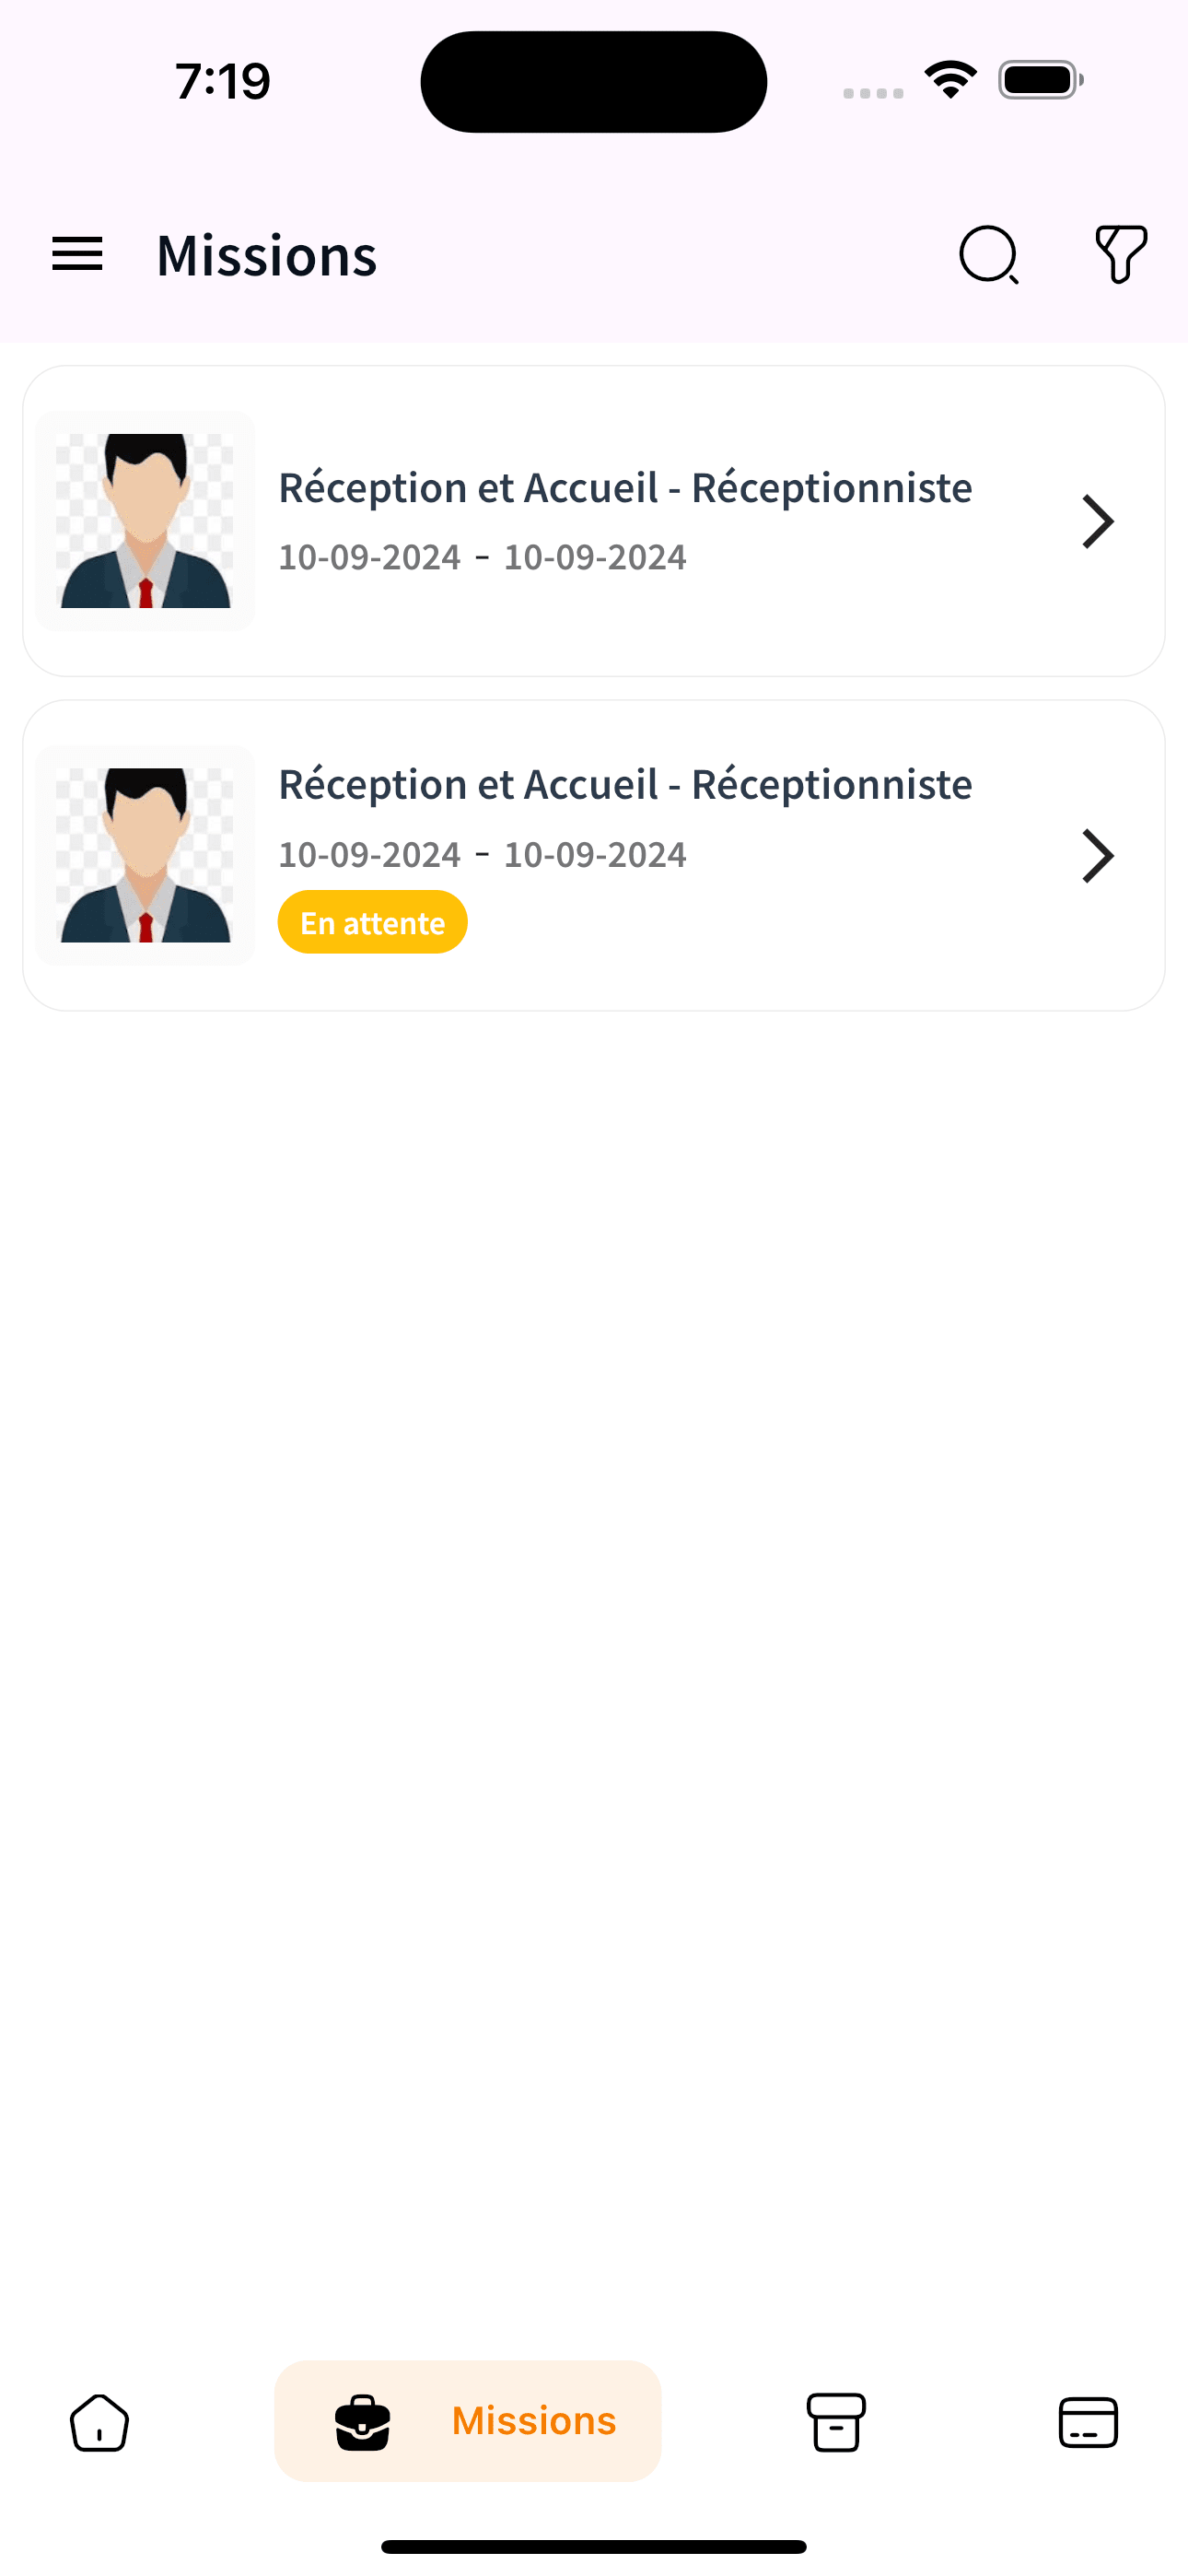This screenshot has width=1188, height=2576.
Task: Tap the Wi-Fi status icon
Action: [950, 80]
